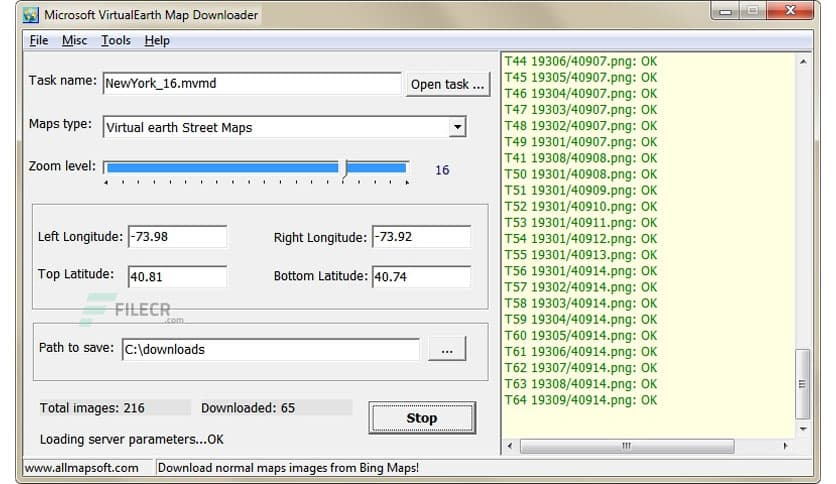Click log line T63 19308/40914.png: OK
Screen dimensions: 836x484
(x=581, y=384)
